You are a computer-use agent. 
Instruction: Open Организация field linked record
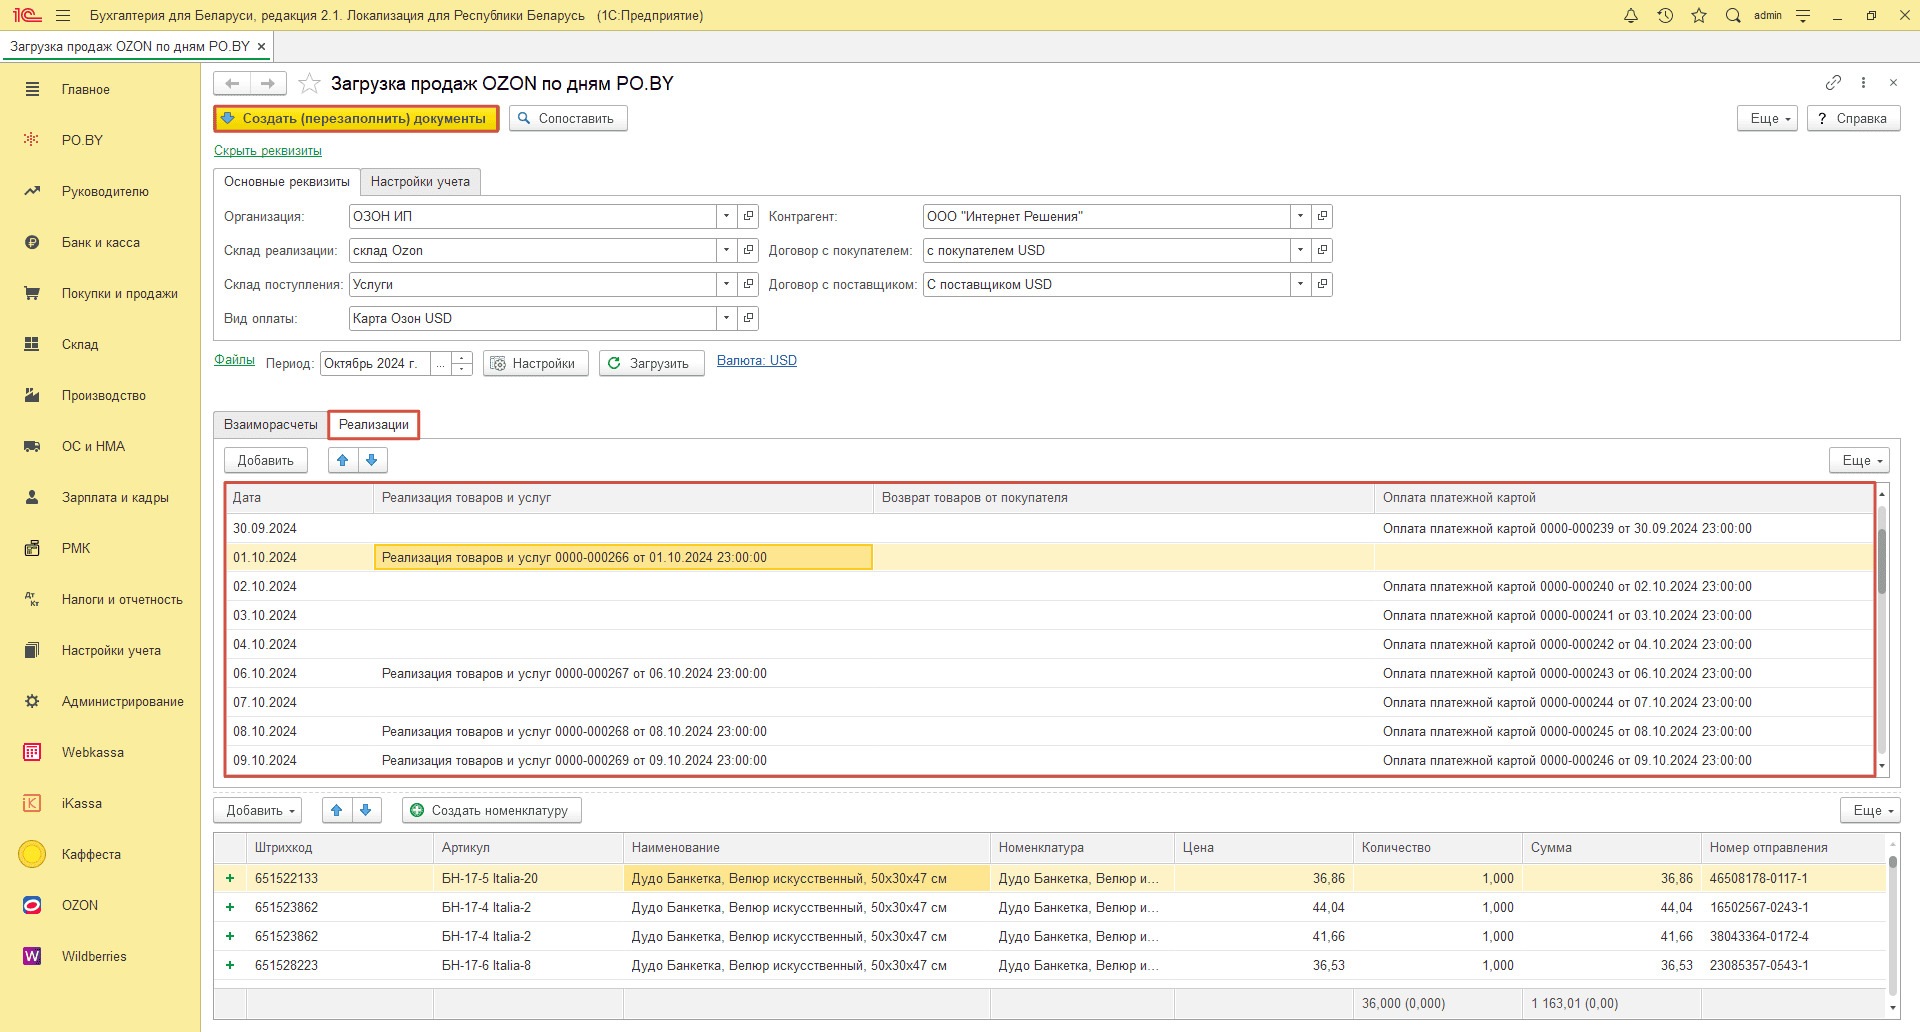coord(748,216)
